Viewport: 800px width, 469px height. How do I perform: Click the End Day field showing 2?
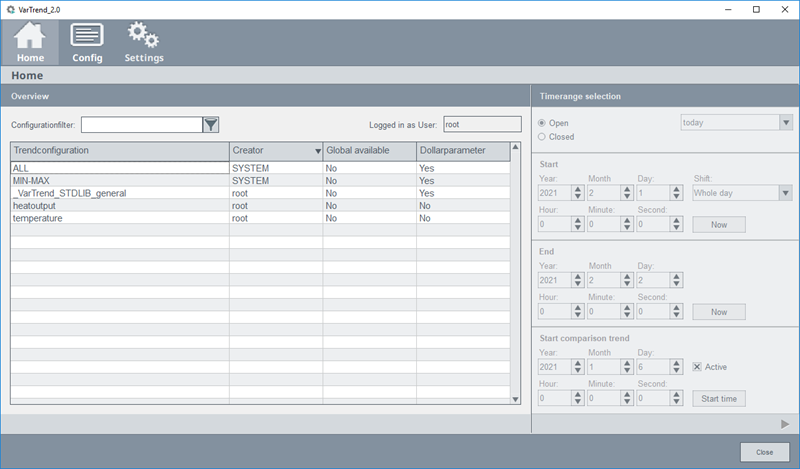coord(654,280)
